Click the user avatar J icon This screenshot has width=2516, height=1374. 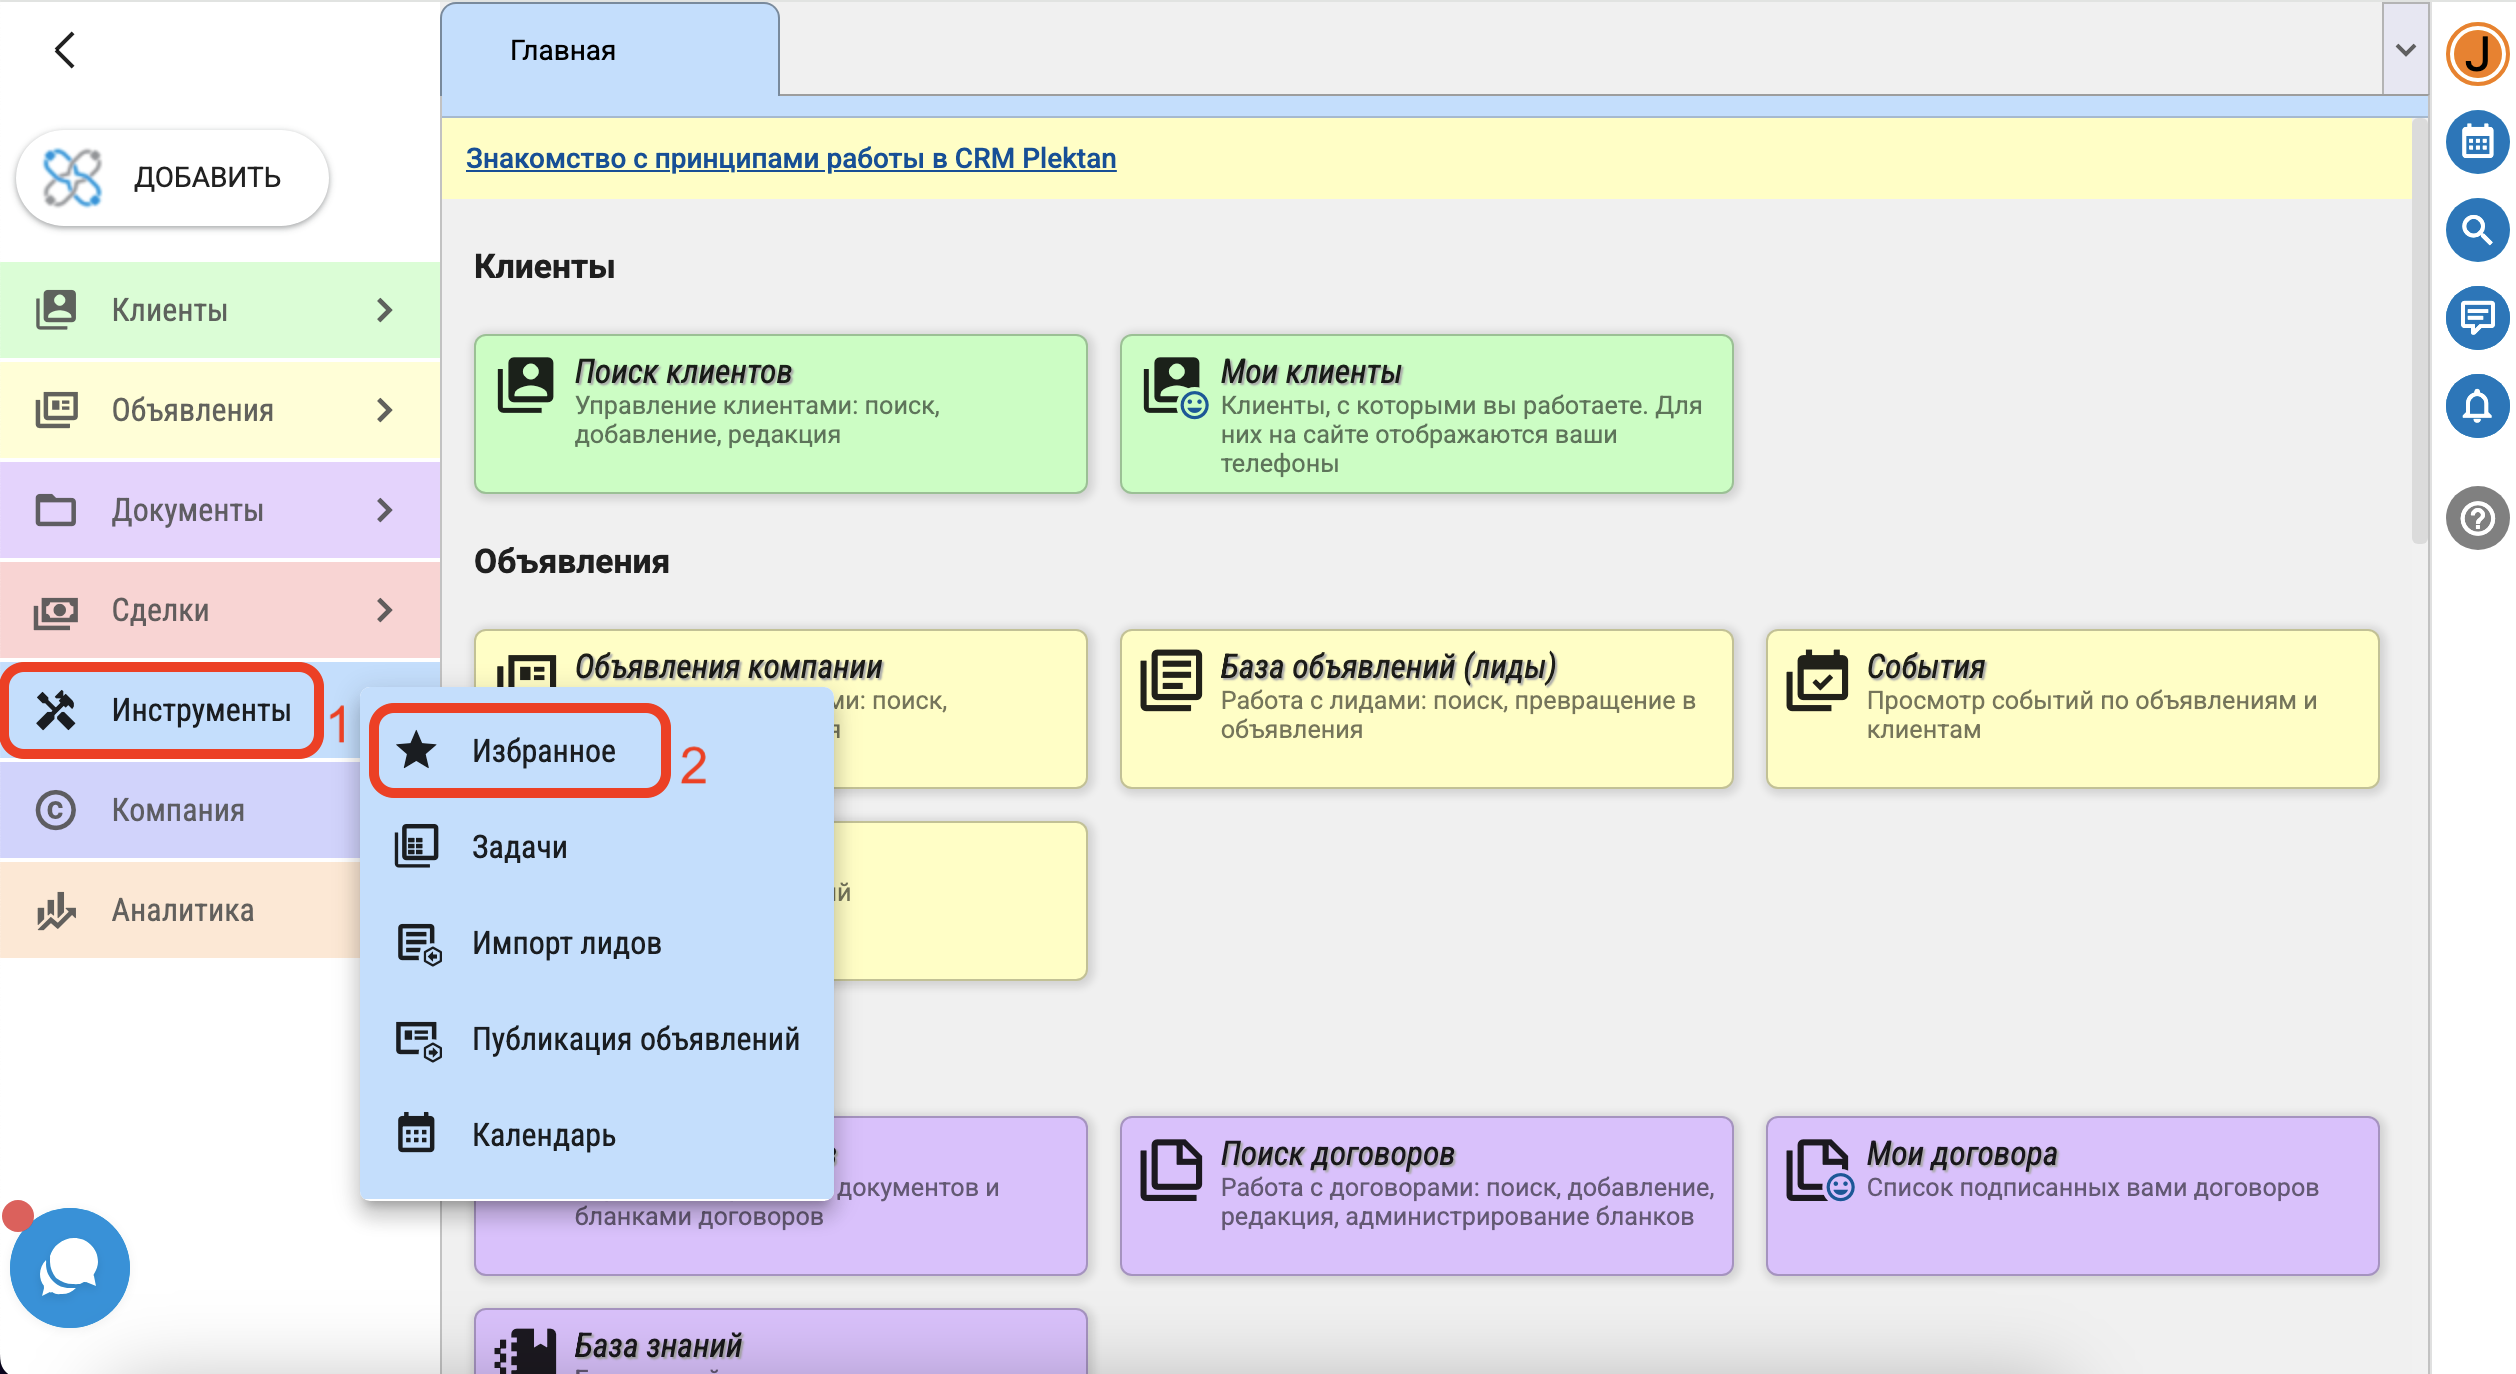[x=2476, y=54]
